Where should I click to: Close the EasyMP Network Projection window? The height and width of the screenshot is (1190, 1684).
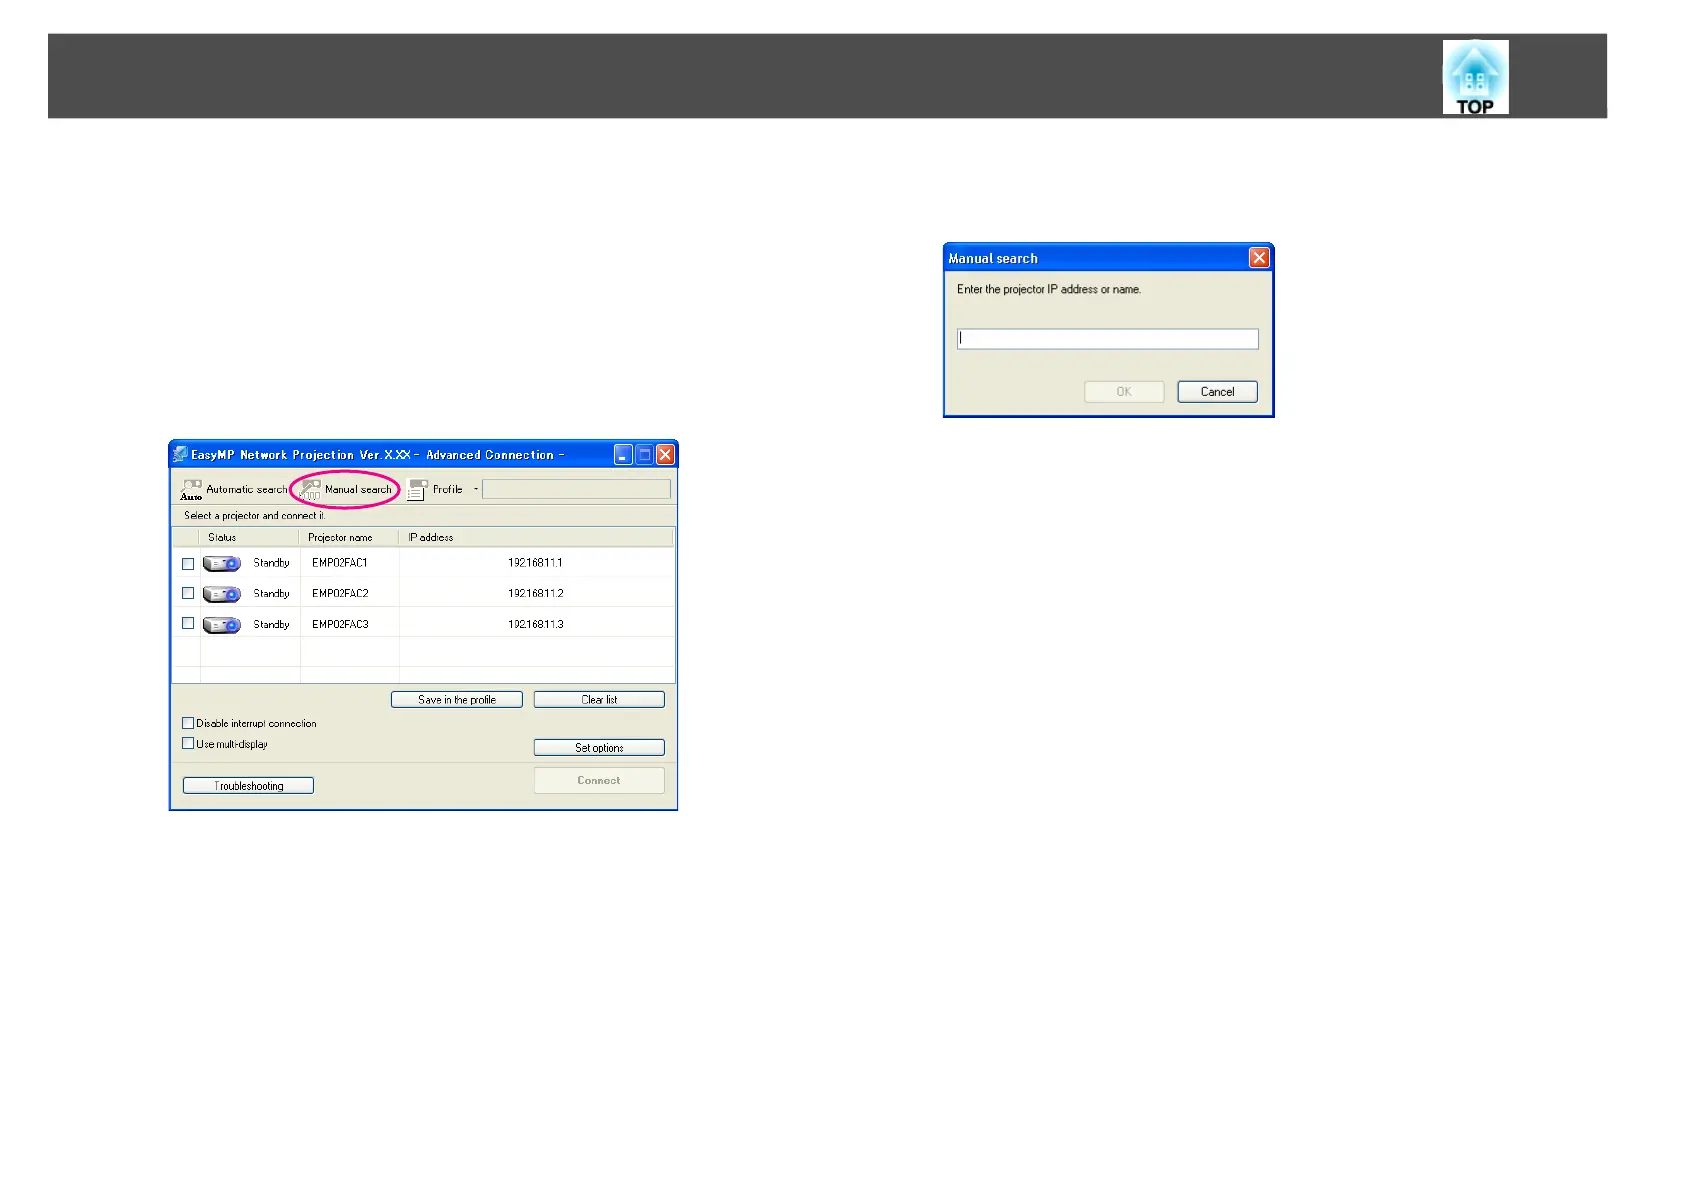pyautogui.click(x=665, y=455)
